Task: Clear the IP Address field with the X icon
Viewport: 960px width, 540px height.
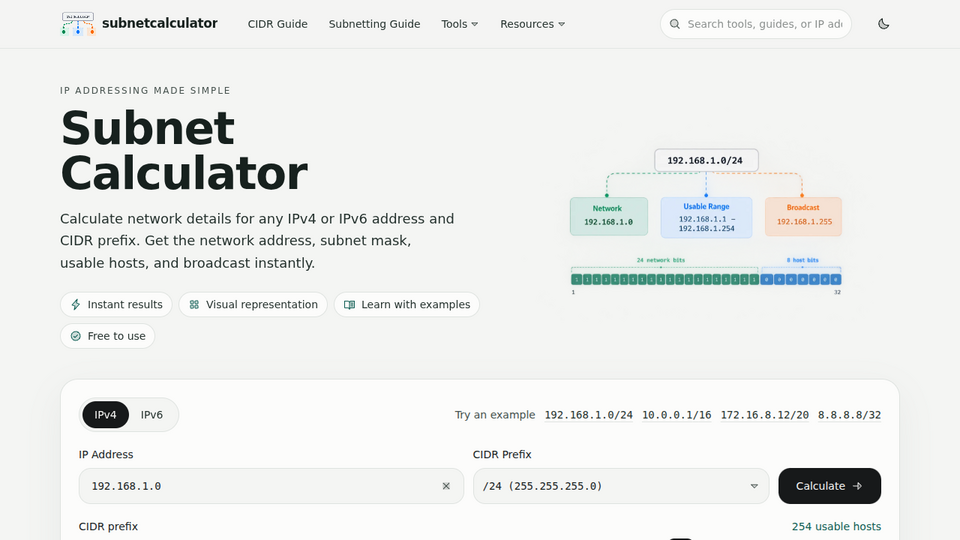Action: (446, 486)
